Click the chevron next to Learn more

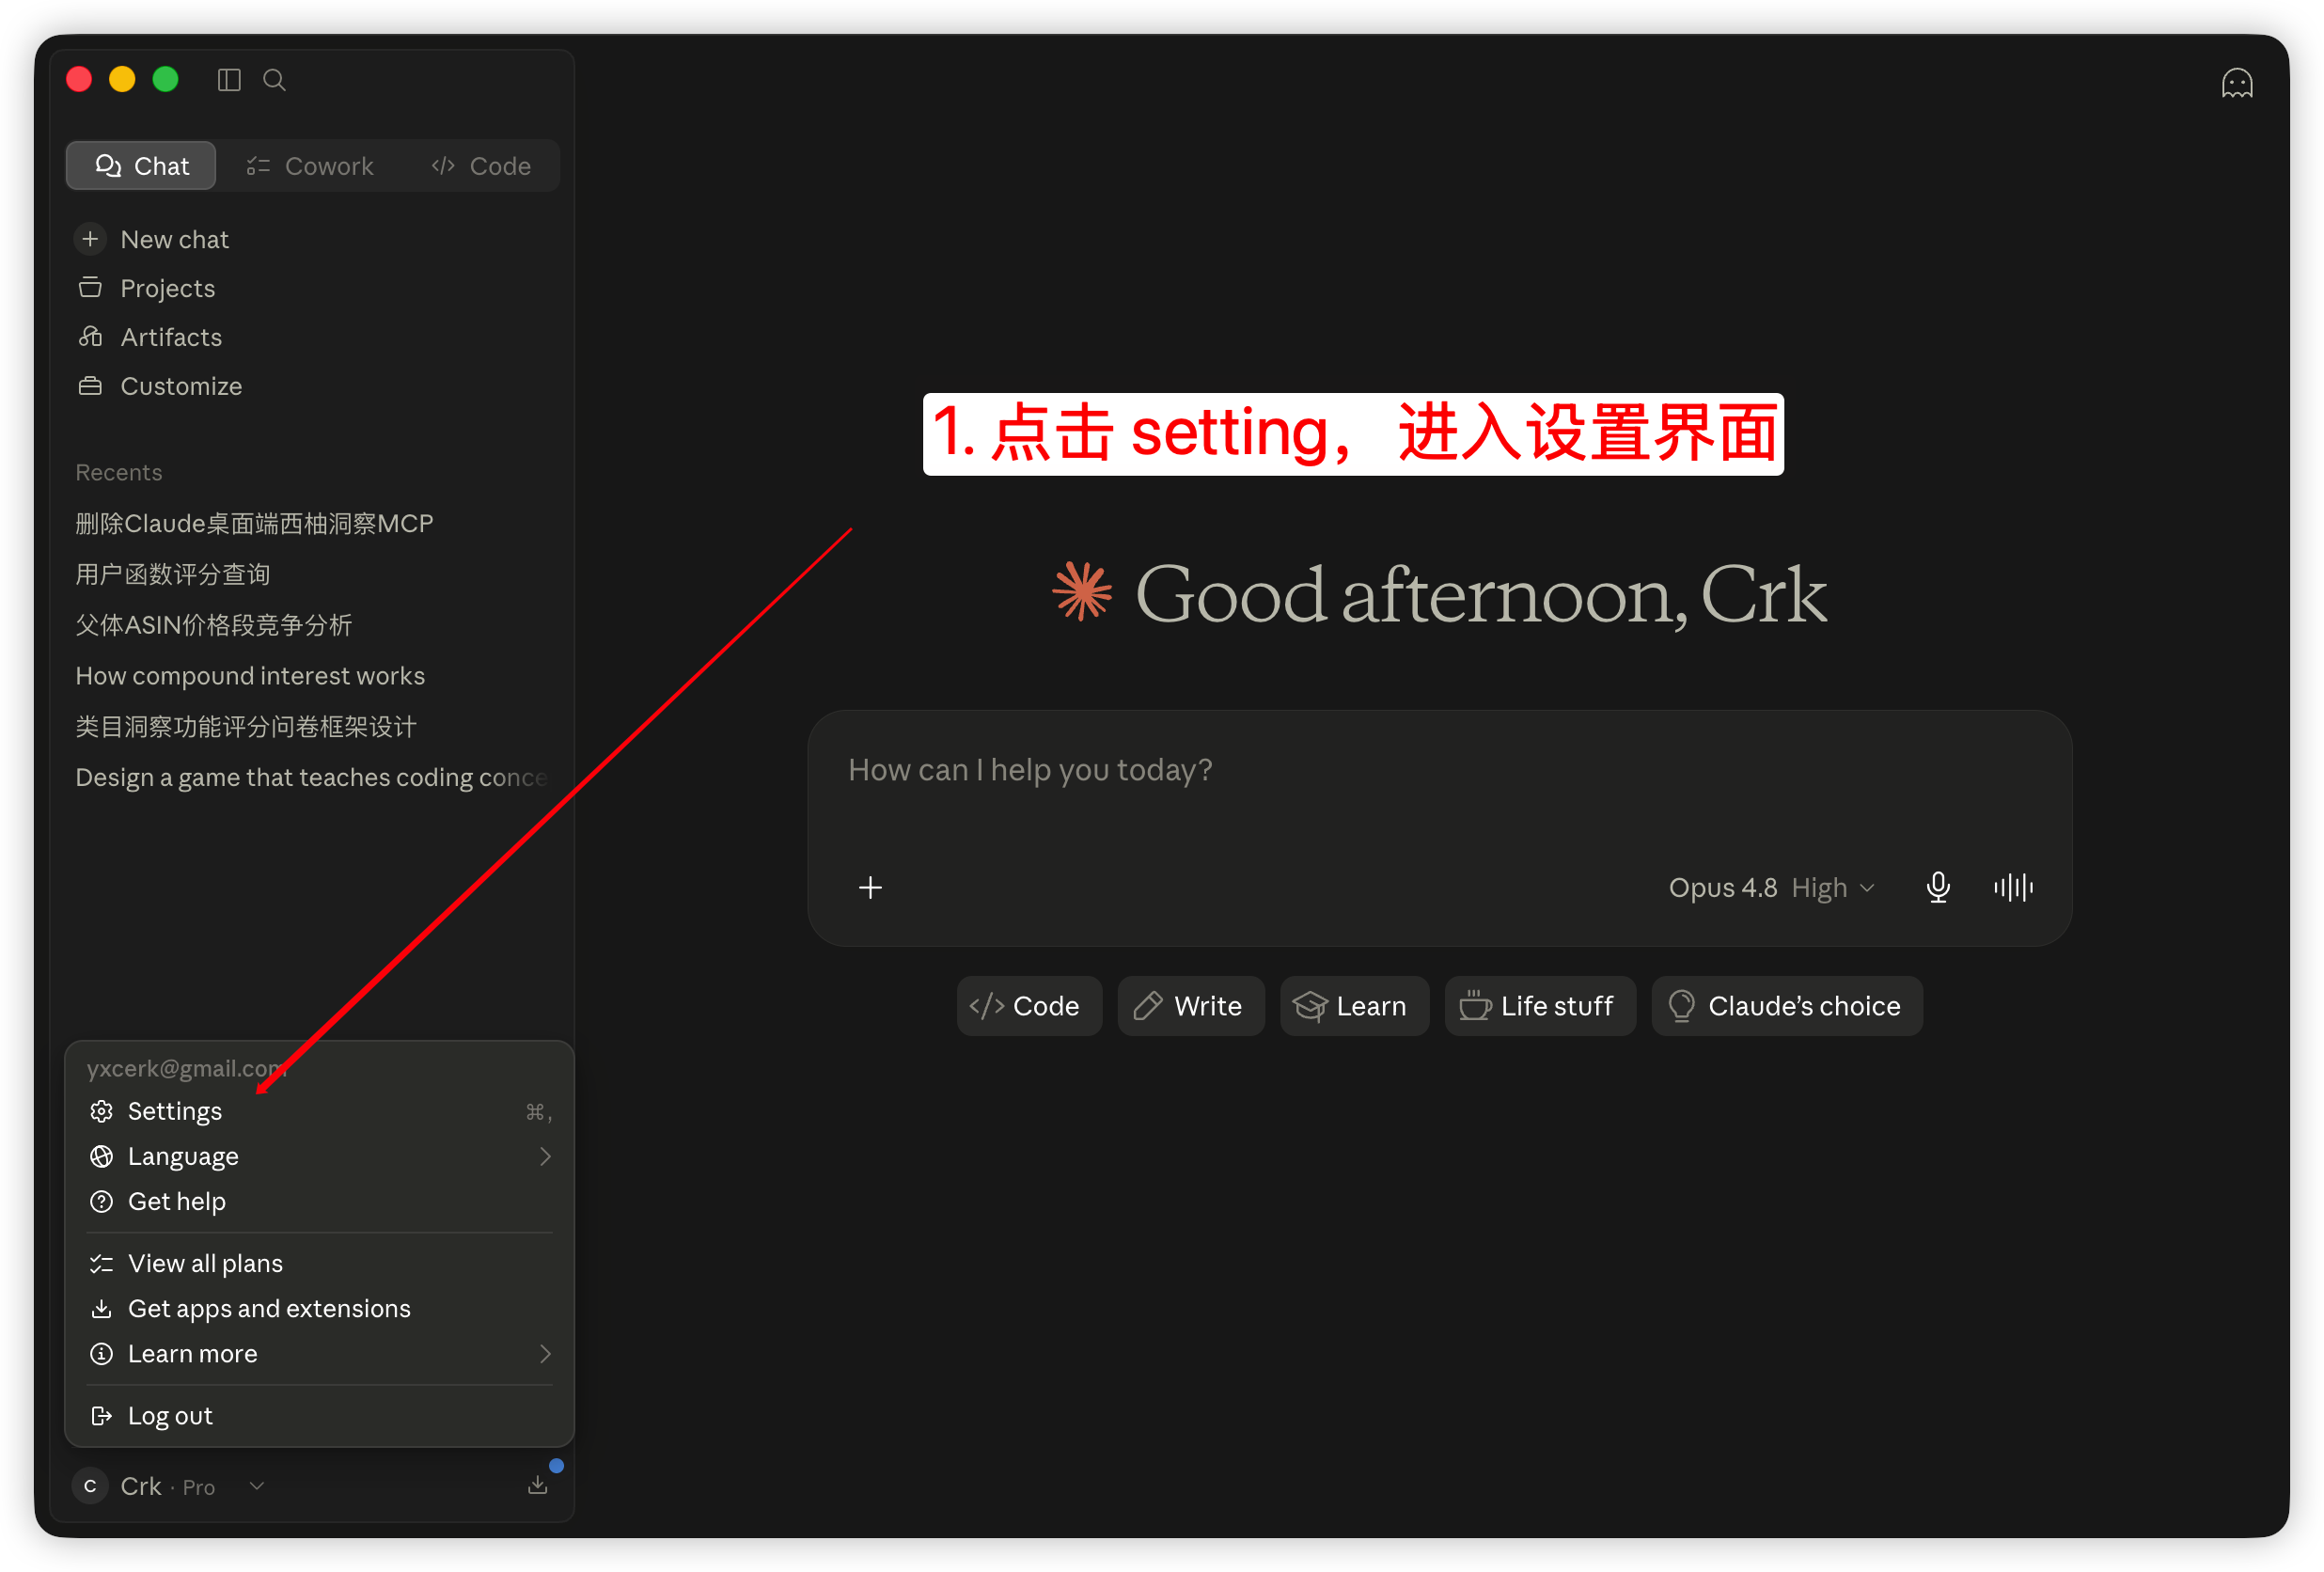click(545, 1353)
